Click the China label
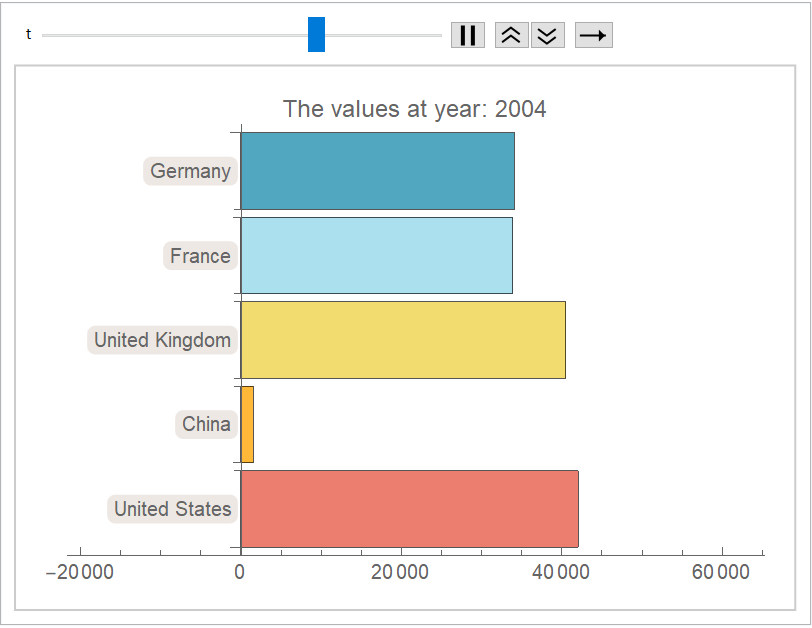This screenshot has width=812, height=628. point(206,424)
